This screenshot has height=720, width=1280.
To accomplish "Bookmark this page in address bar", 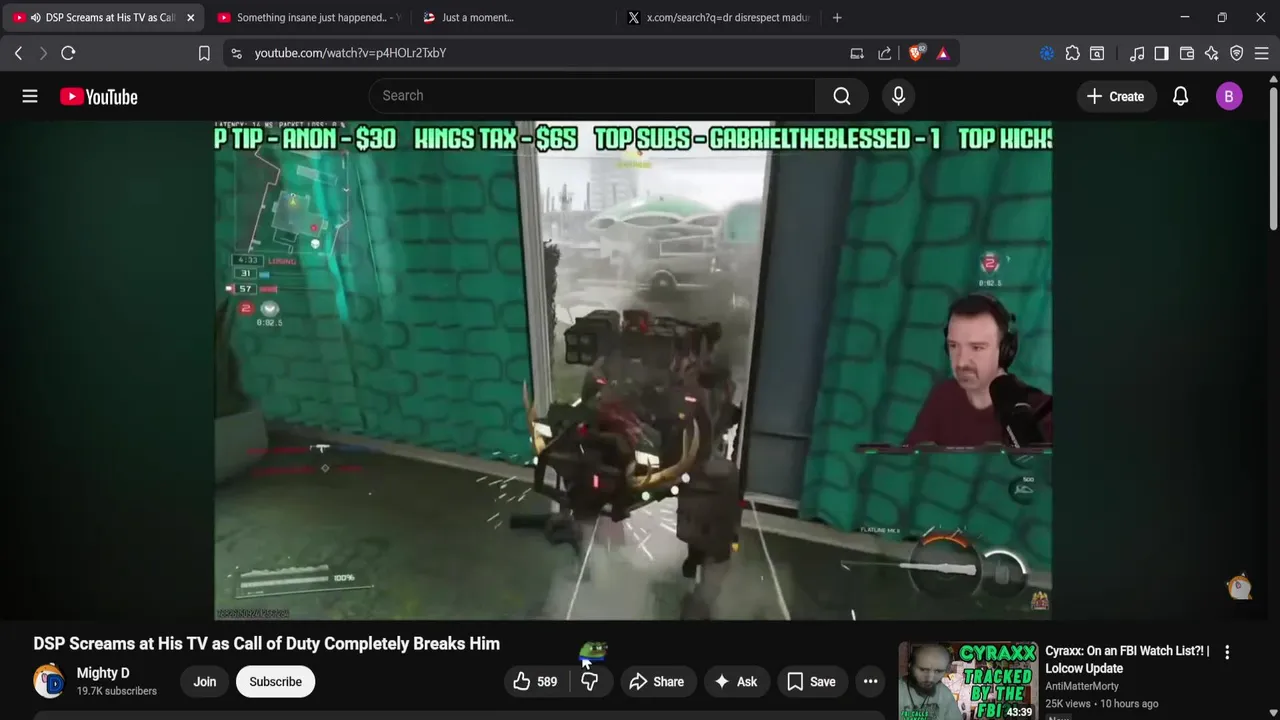I will [x=204, y=53].
